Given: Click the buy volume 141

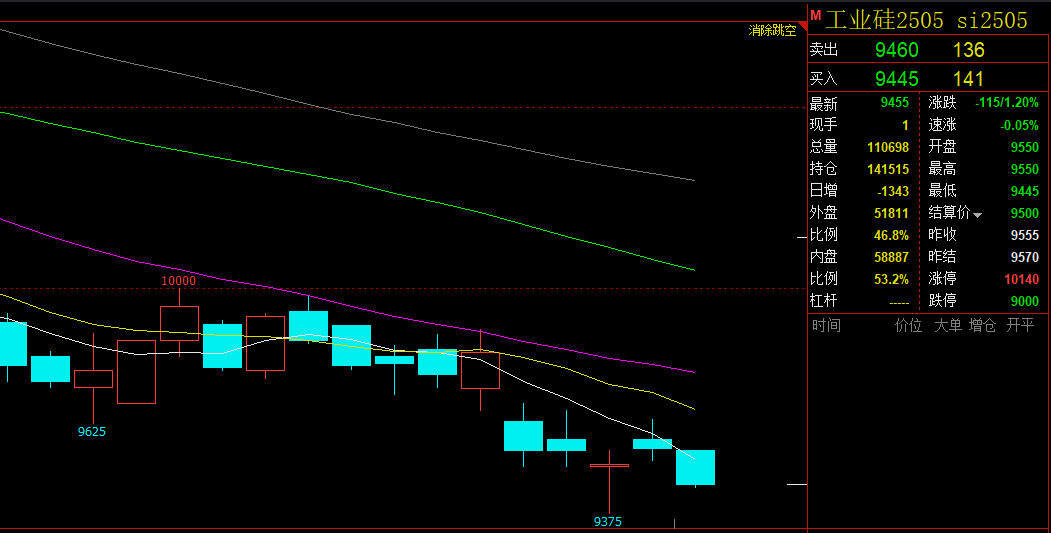Looking at the screenshot, I should point(969,79).
